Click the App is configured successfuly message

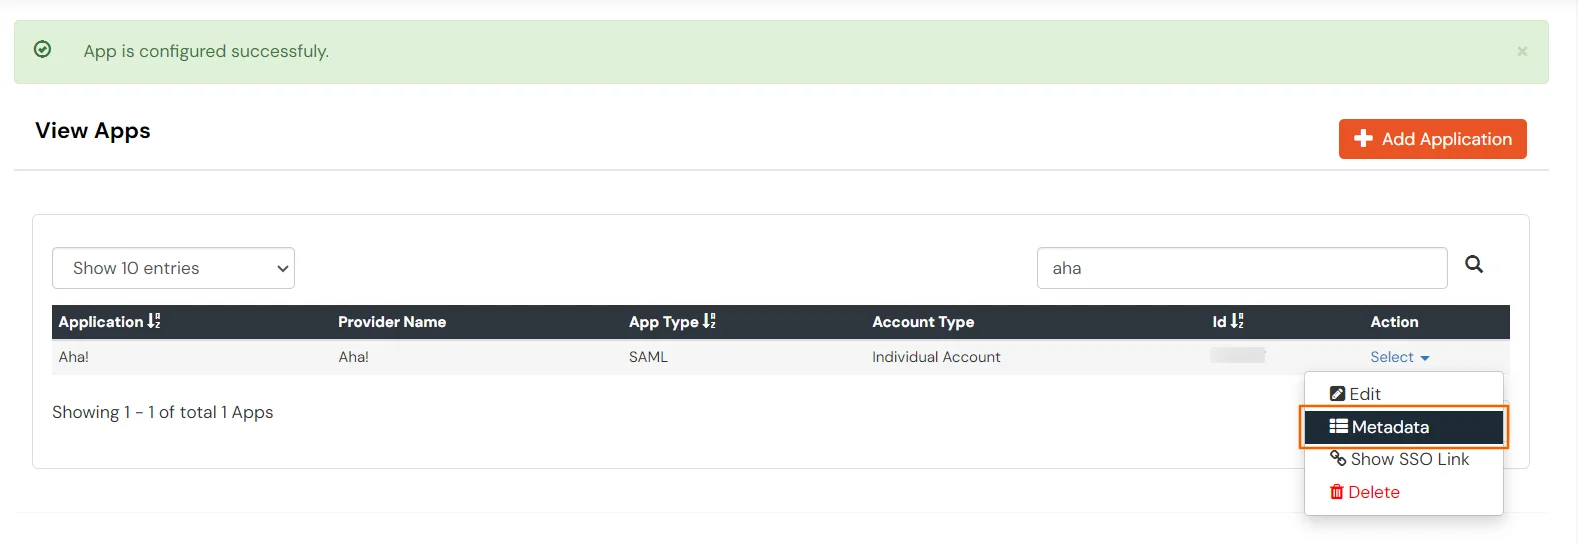pyautogui.click(x=206, y=51)
